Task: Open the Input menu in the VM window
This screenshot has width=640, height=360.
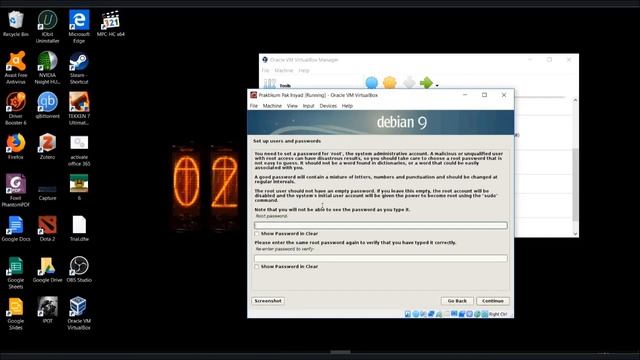Action: point(309,106)
